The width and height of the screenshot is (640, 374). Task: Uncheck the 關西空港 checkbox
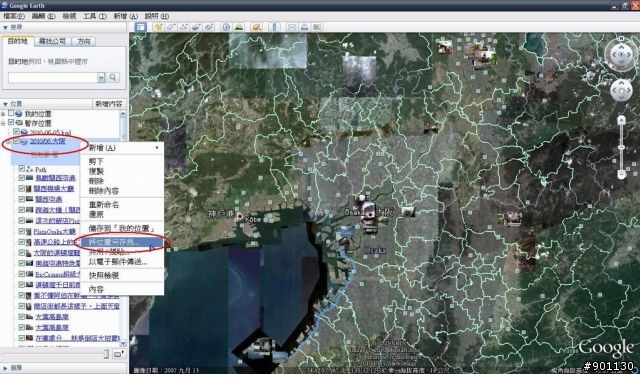pos(22,199)
